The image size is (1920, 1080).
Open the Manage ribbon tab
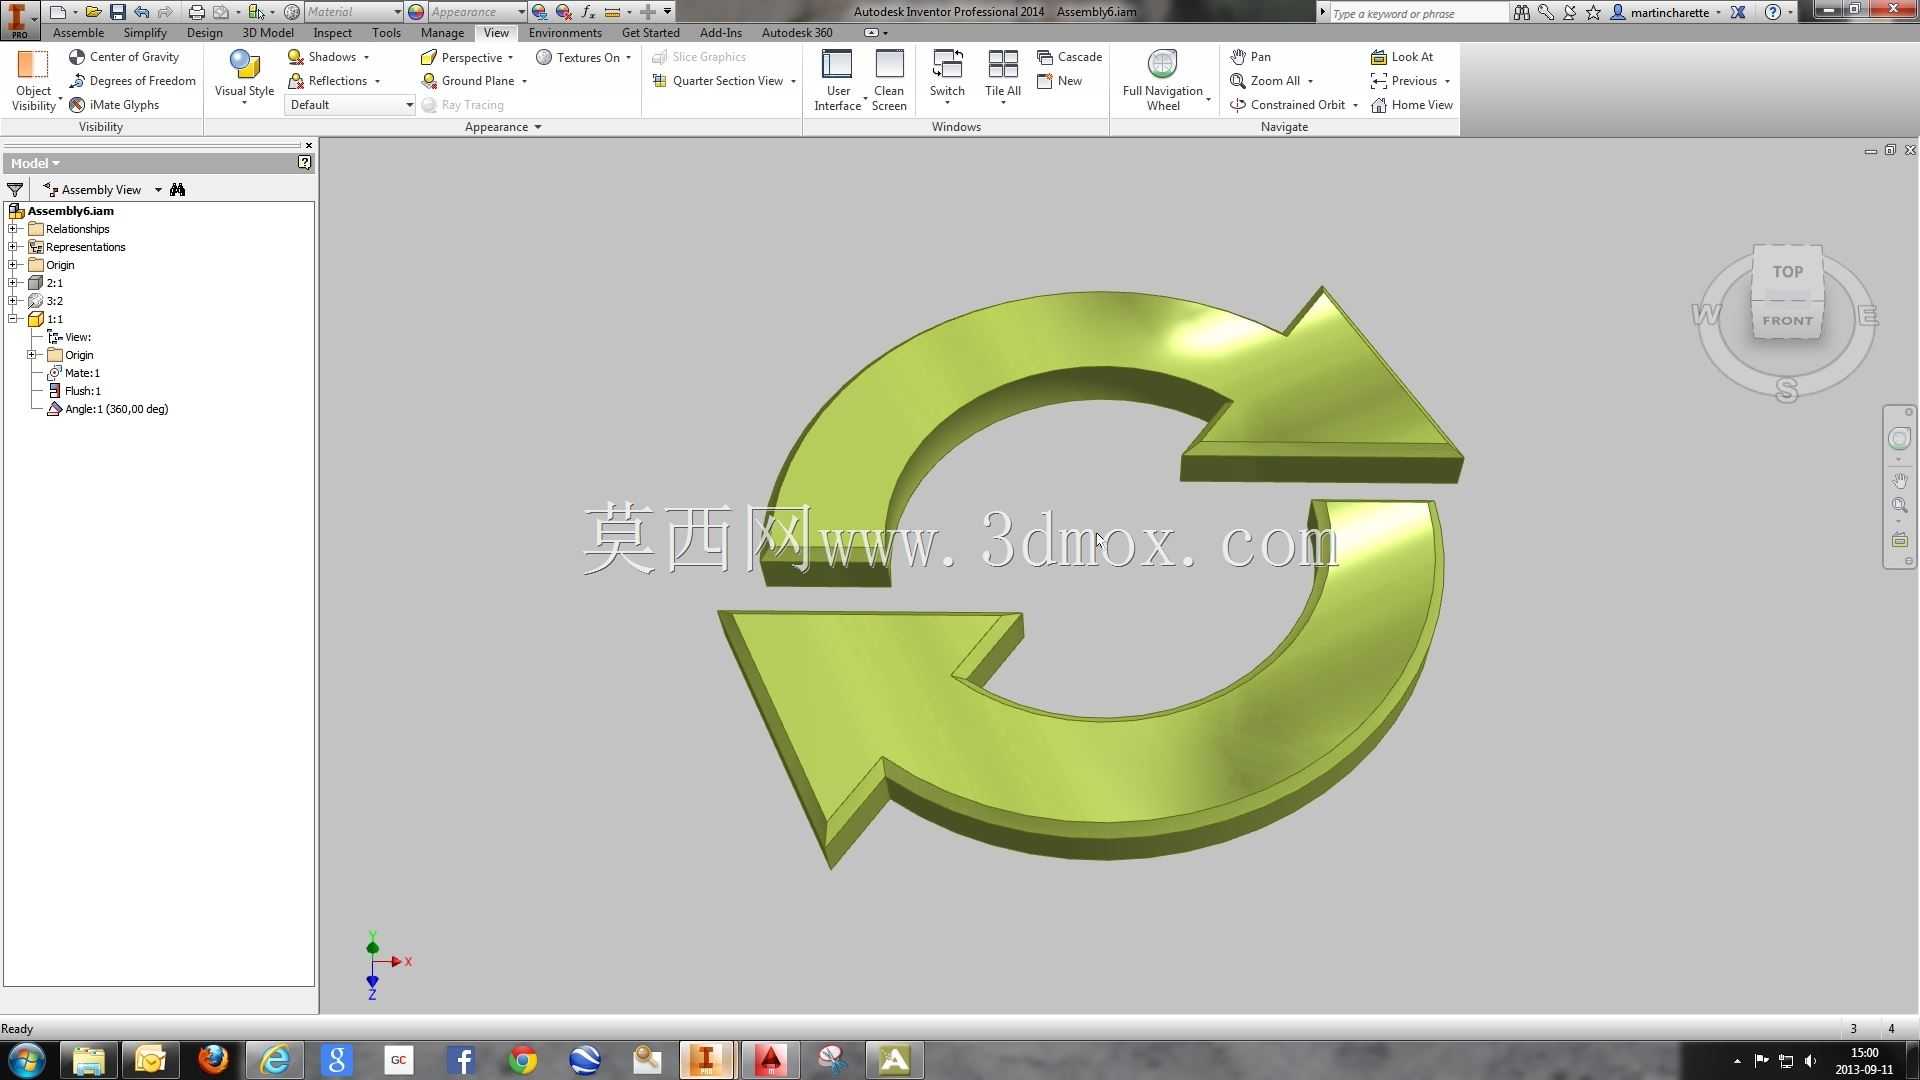click(442, 33)
